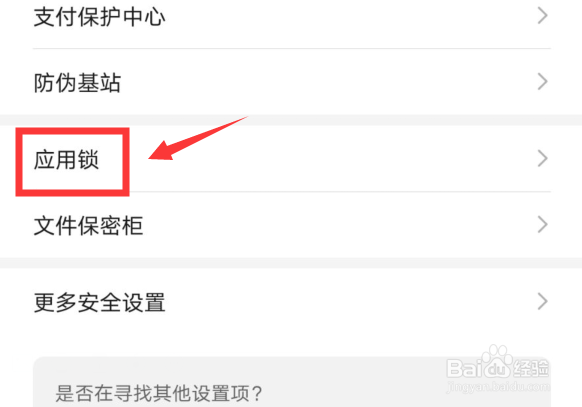
Task: Tap the chevron on the 应用锁 row
Action: [543, 158]
